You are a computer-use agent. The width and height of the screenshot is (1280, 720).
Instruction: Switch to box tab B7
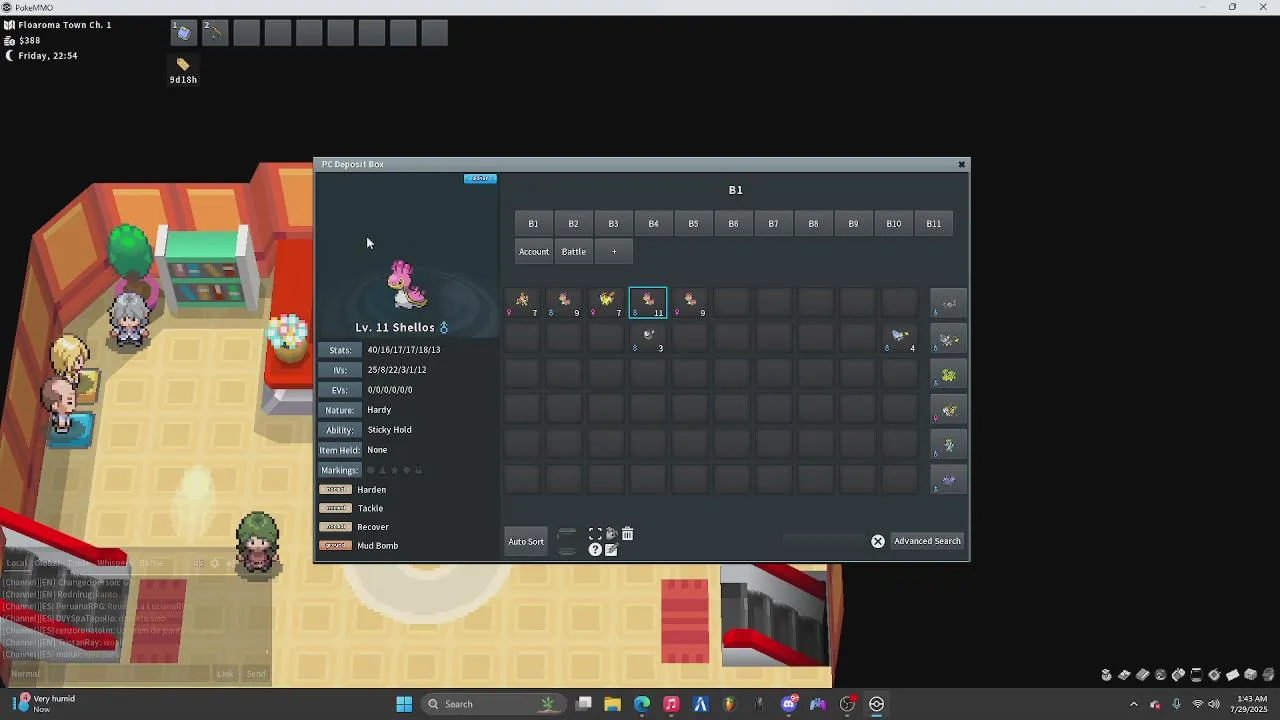pyautogui.click(x=773, y=224)
